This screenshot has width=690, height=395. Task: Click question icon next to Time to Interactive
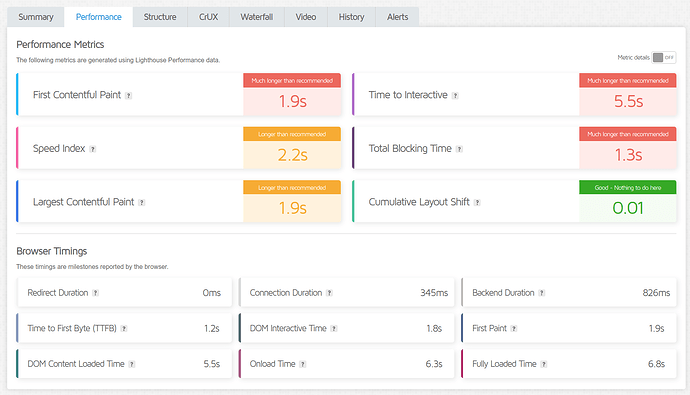(455, 95)
